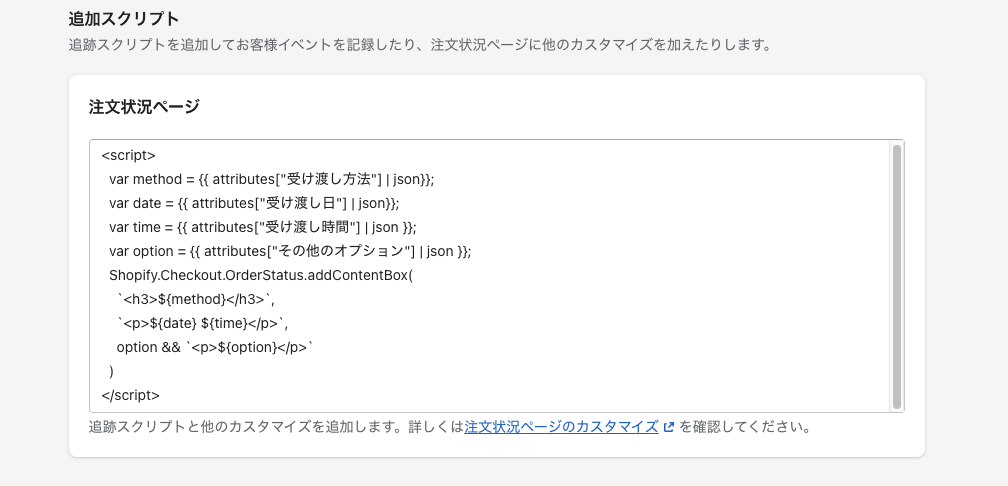Click the 追加スクリプト section heading
Screen dimensions: 1008x486
(123, 19)
